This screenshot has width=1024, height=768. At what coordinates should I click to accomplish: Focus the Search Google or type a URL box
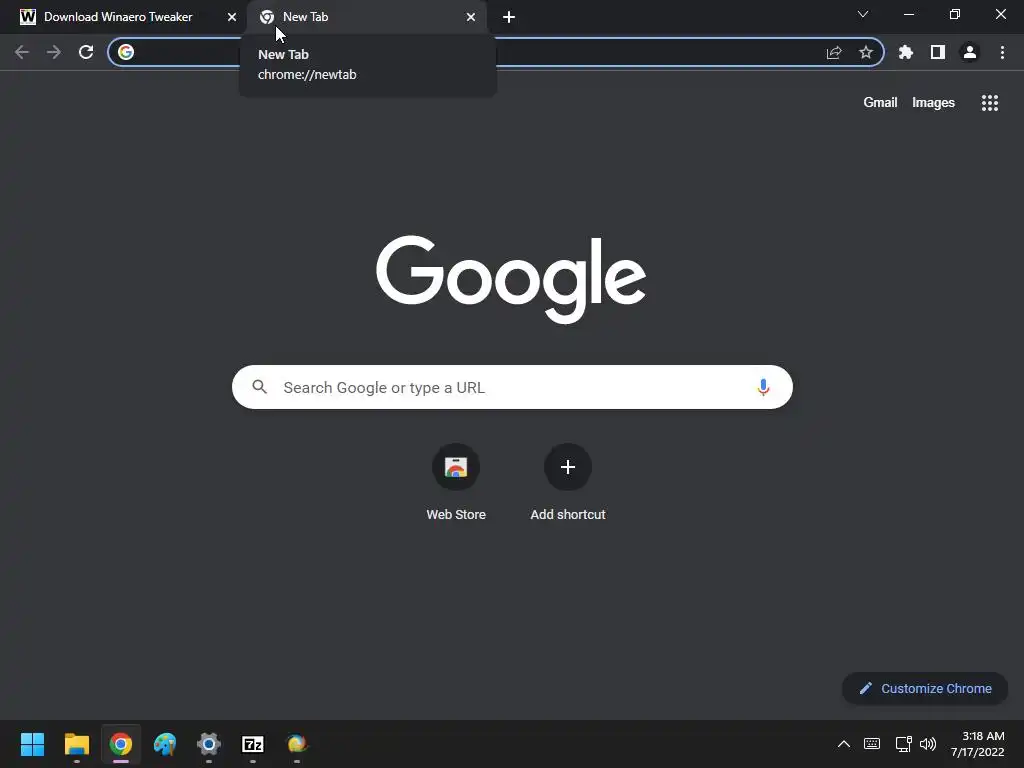pos(512,387)
